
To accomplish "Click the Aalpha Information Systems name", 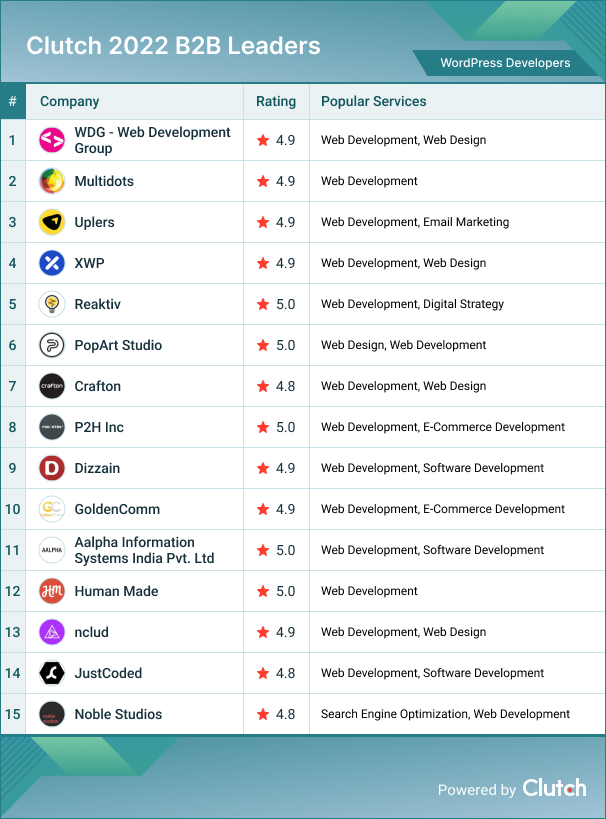I will click(x=144, y=550).
